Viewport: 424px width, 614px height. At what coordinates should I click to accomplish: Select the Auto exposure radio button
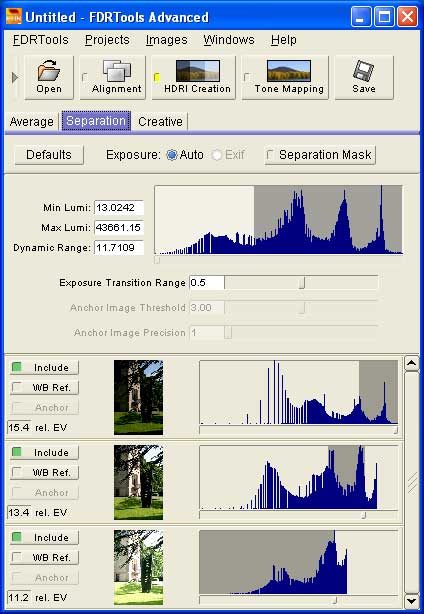click(171, 155)
